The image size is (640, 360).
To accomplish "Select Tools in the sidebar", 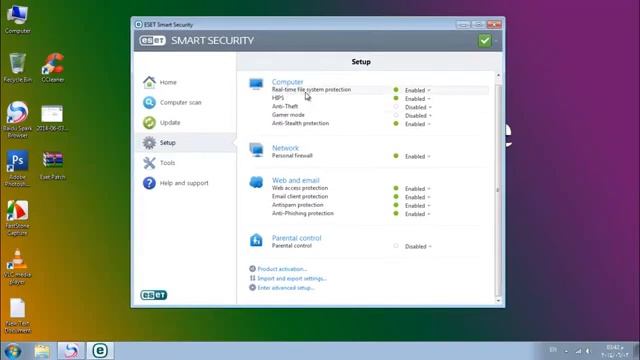I will point(185,163).
